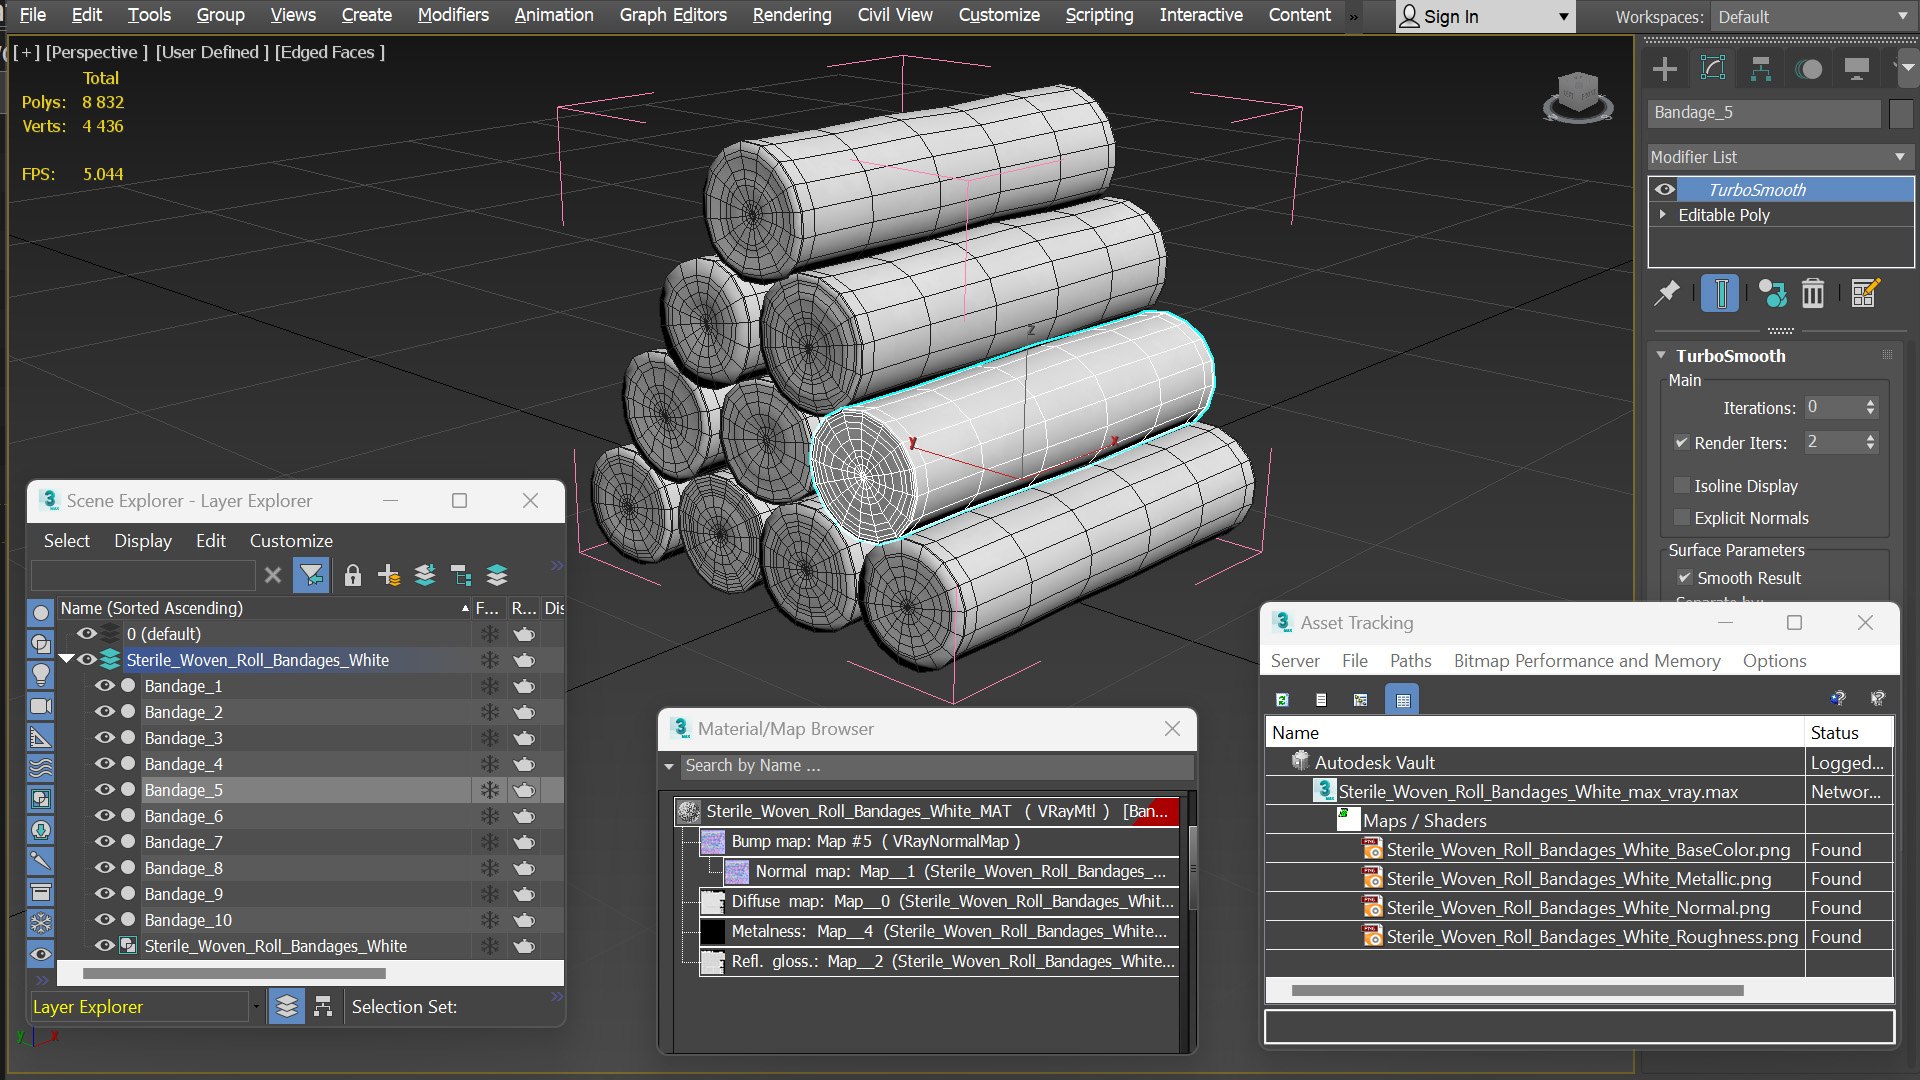
Task: Toggle the selection filter funnel in Scene Explorer
Action: click(312, 575)
